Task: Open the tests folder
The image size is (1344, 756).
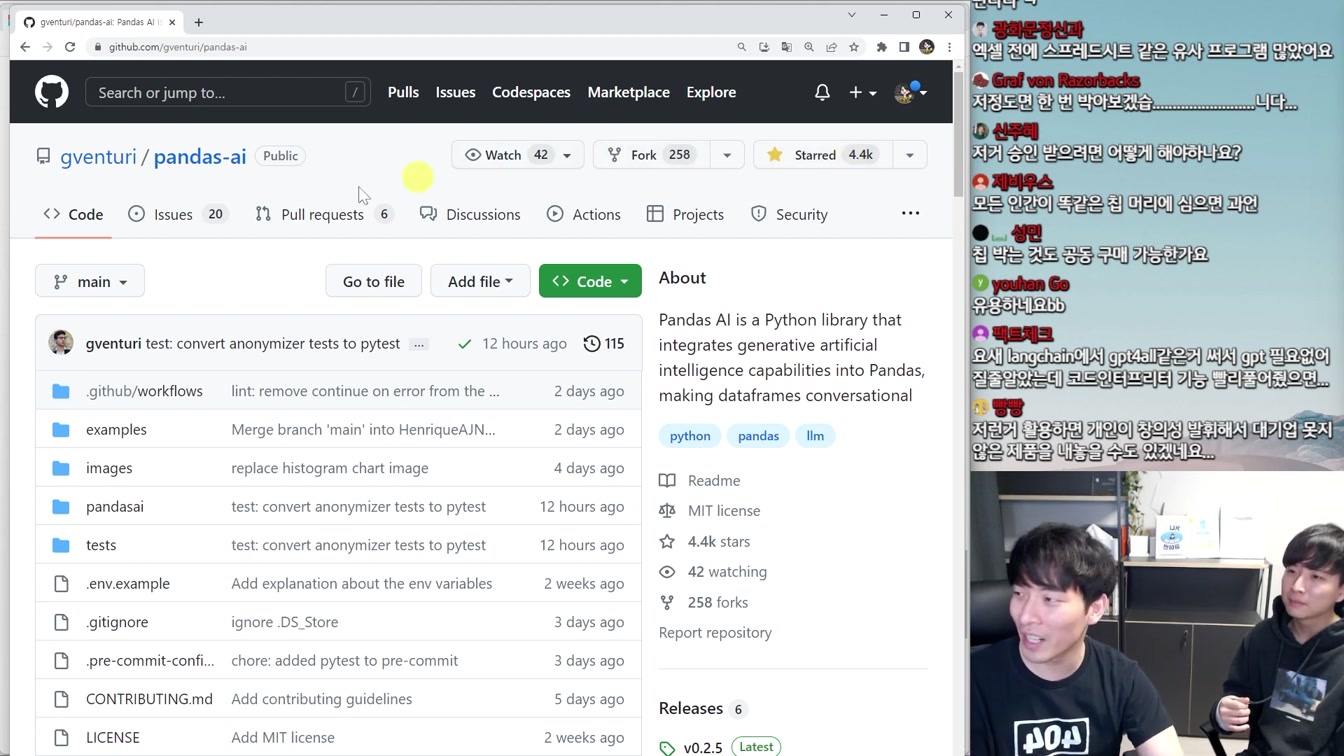Action: 101,545
